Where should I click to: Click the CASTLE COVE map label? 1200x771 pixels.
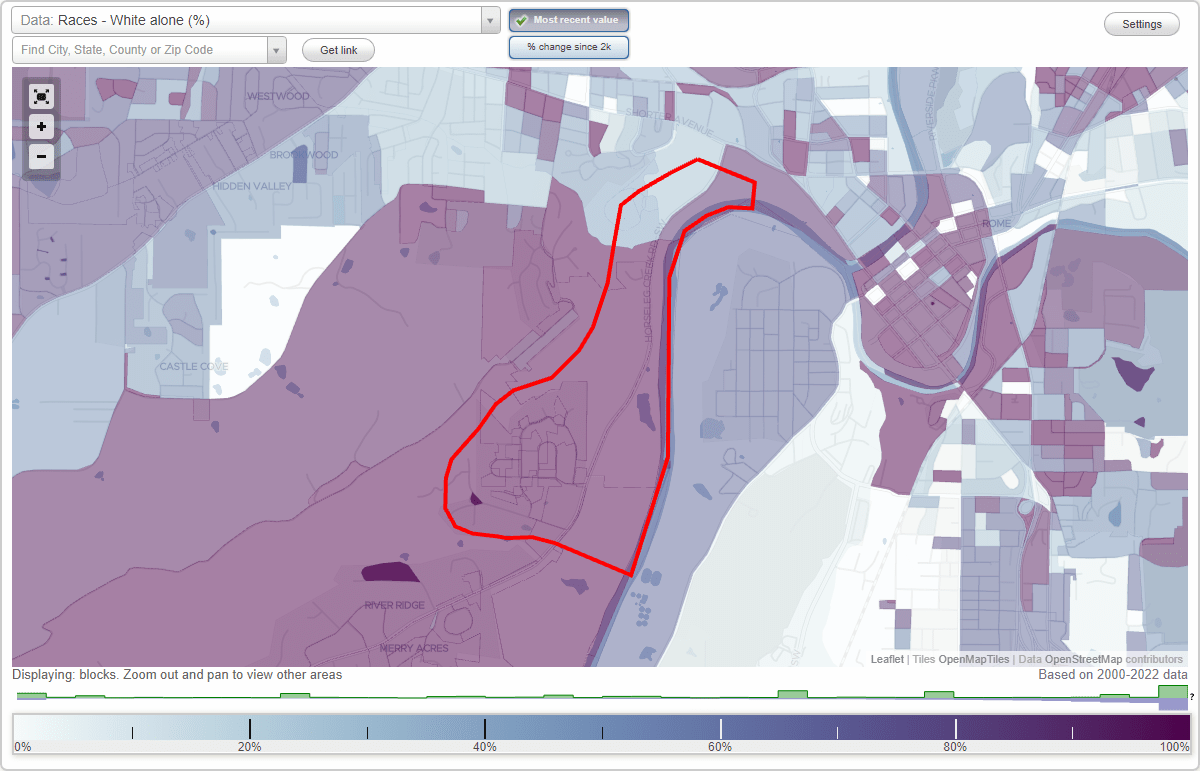coord(194,366)
